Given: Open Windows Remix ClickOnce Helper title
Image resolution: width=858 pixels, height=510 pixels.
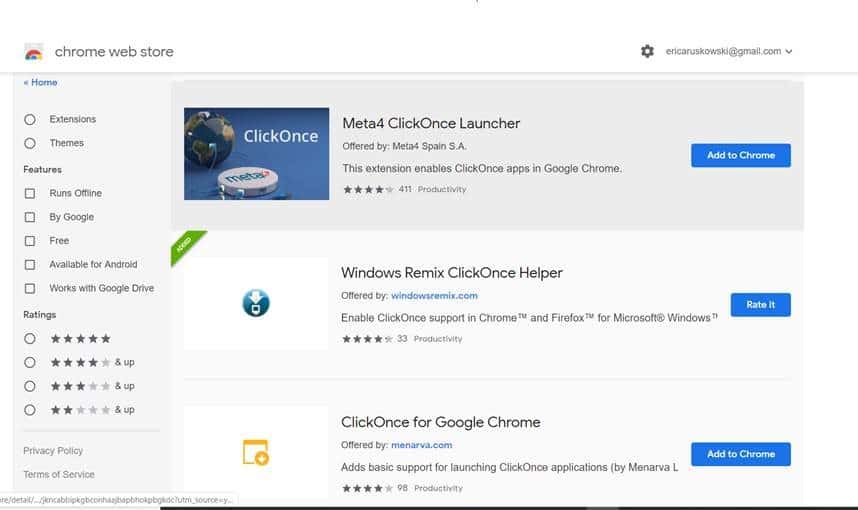Looking at the screenshot, I should click(x=451, y=273).
